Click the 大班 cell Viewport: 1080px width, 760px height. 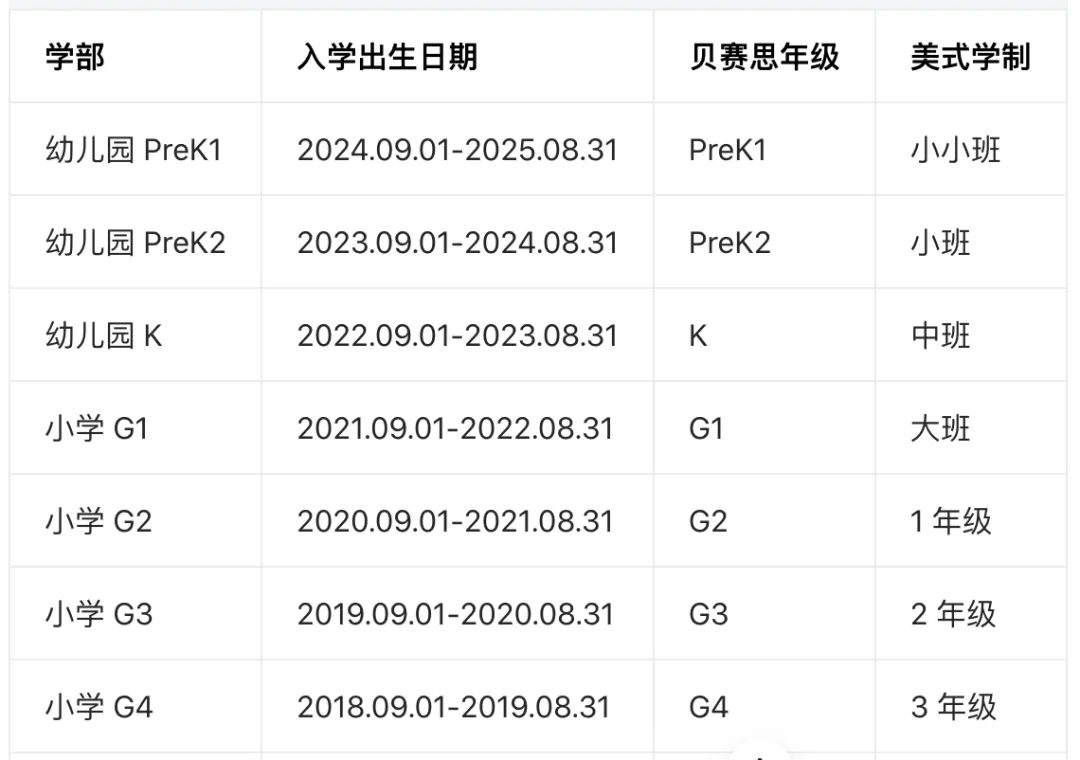point(940,429)
